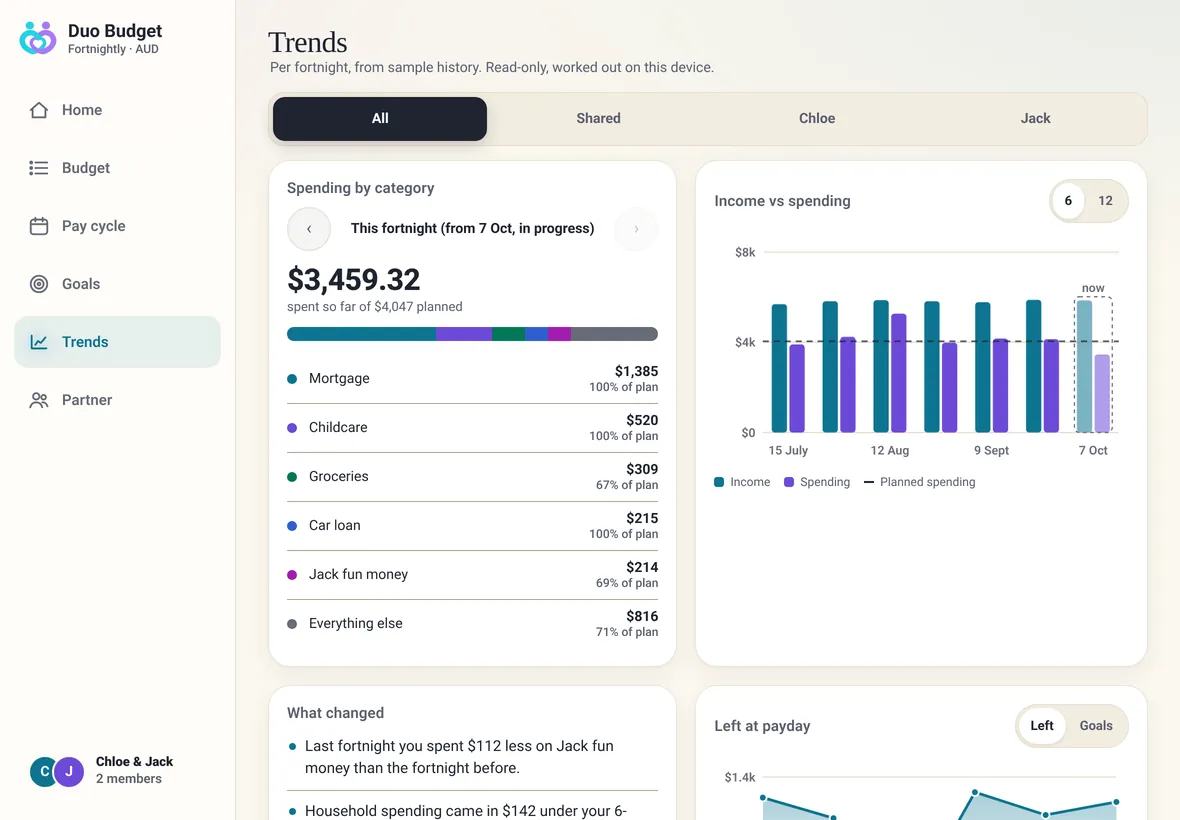Switch to the Jack tab

pyautogui.click(x=1036, y=118)
